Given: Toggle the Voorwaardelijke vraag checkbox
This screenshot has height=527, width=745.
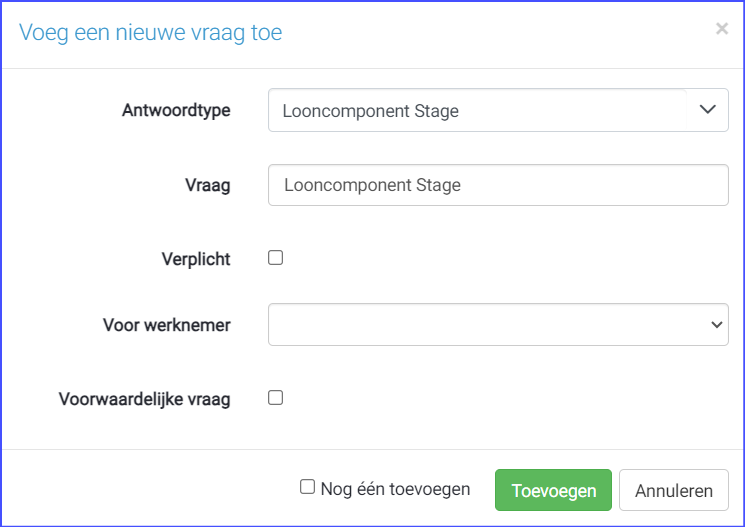Looking at the screenshot, I should click(276, 398).
